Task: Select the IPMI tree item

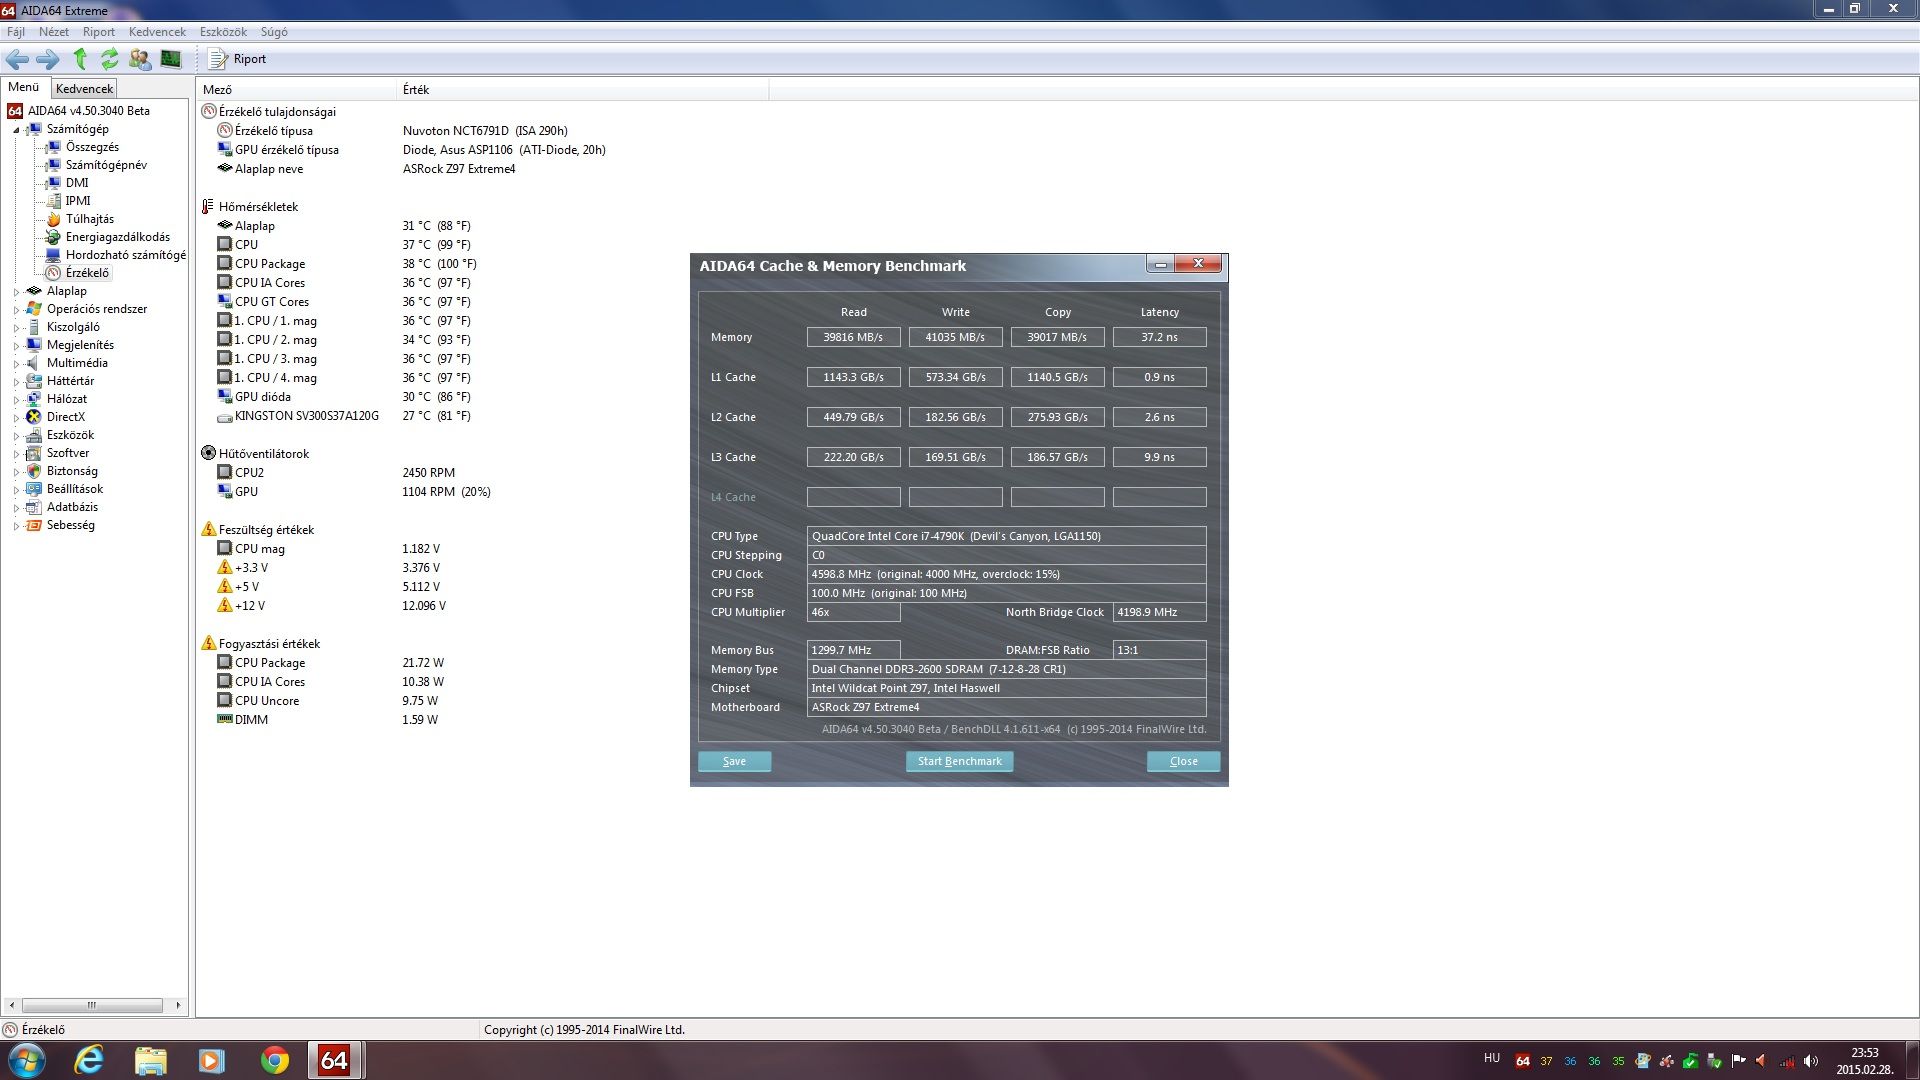Action: pyautogui.click(x=78, y=201)
